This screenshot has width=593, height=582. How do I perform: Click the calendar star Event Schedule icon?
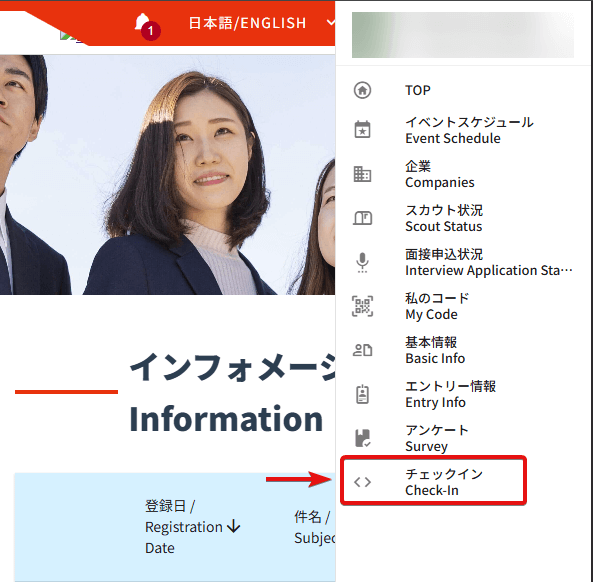(362, 130)
